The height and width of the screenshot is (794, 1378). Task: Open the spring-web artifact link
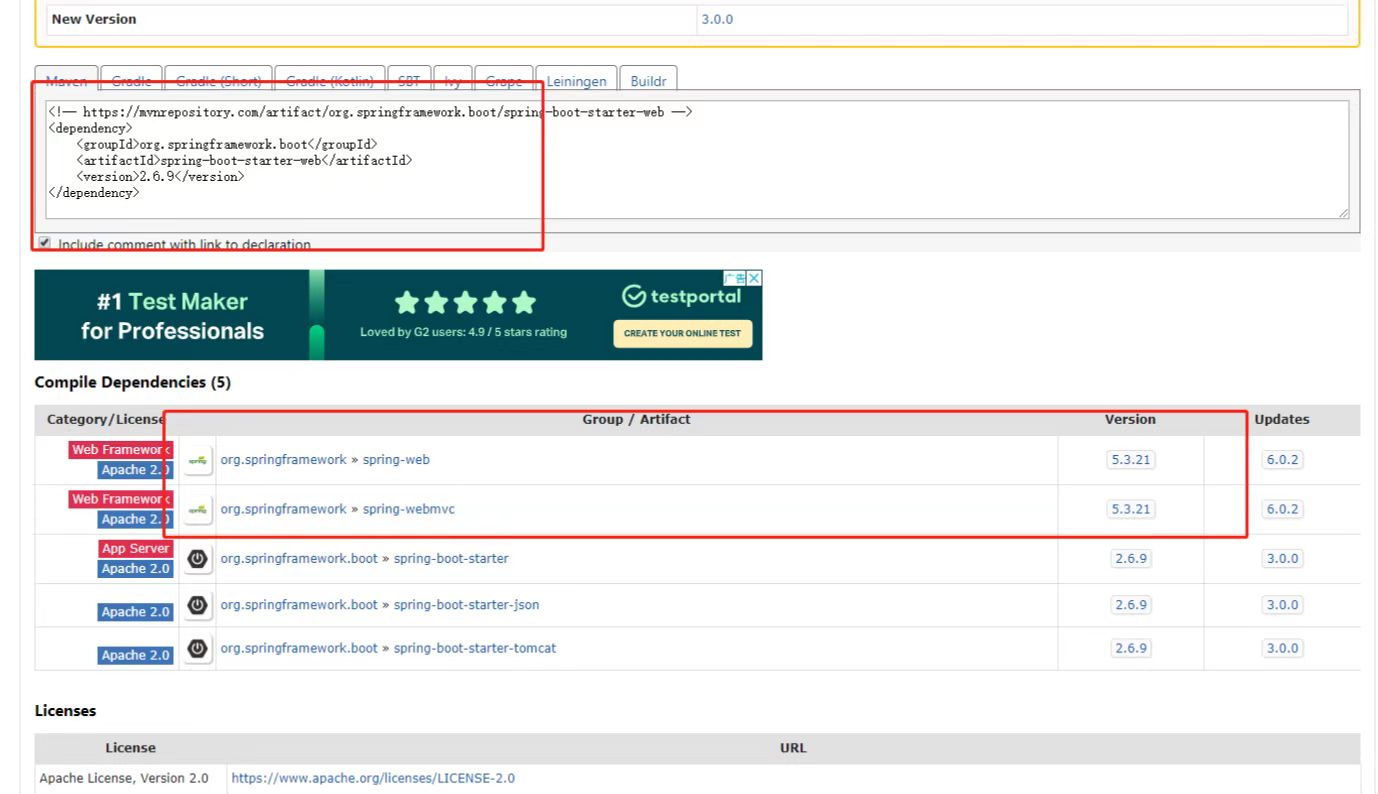click(396, 460)
